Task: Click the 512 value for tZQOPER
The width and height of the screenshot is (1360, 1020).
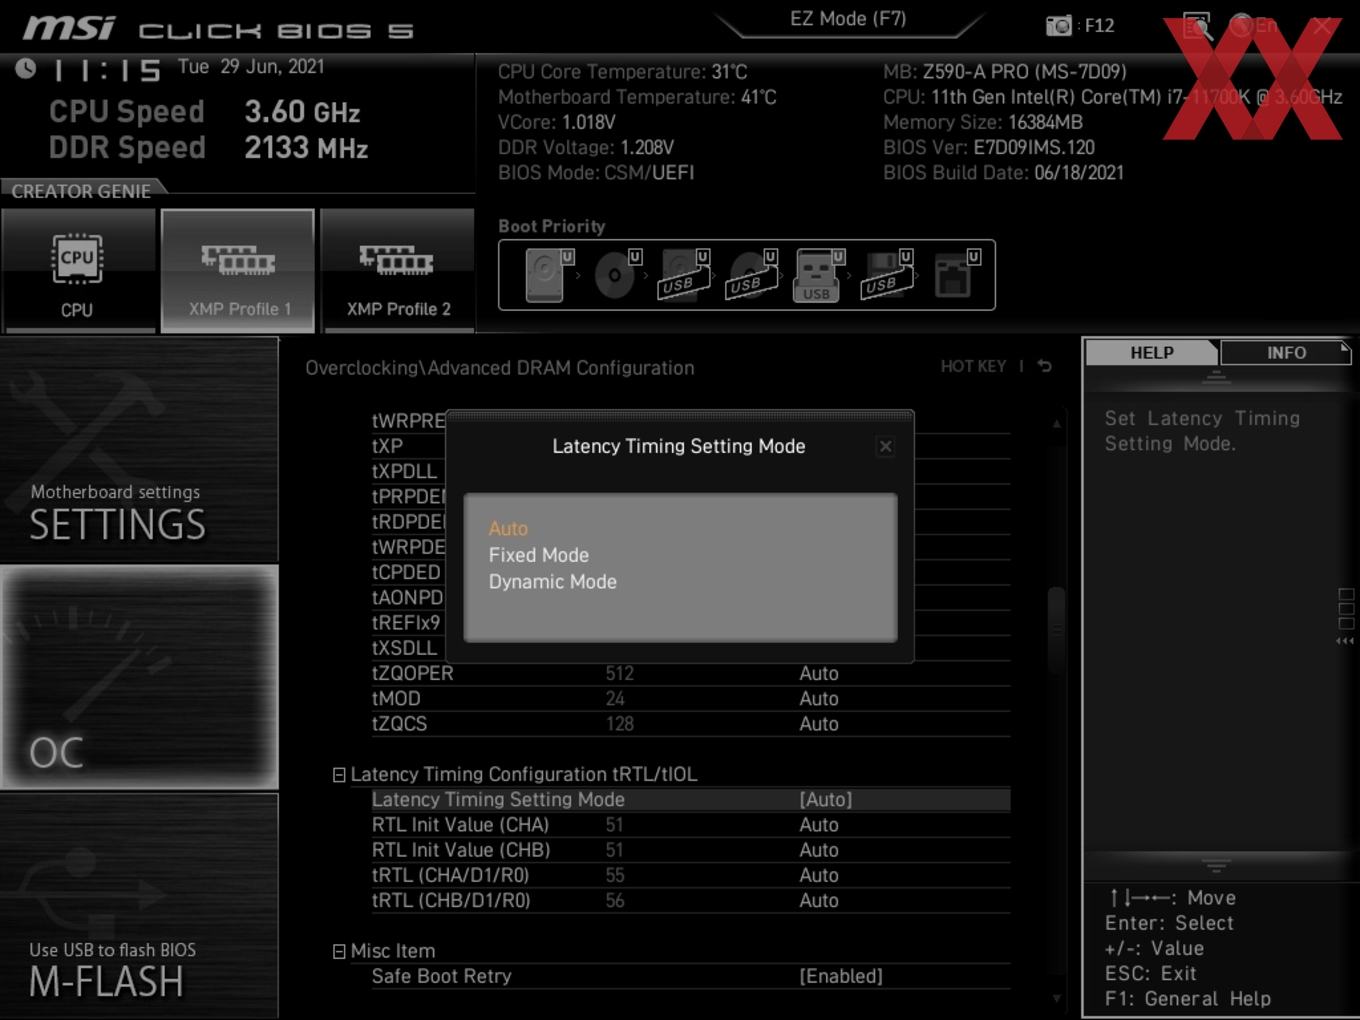Action: [620, 673]
